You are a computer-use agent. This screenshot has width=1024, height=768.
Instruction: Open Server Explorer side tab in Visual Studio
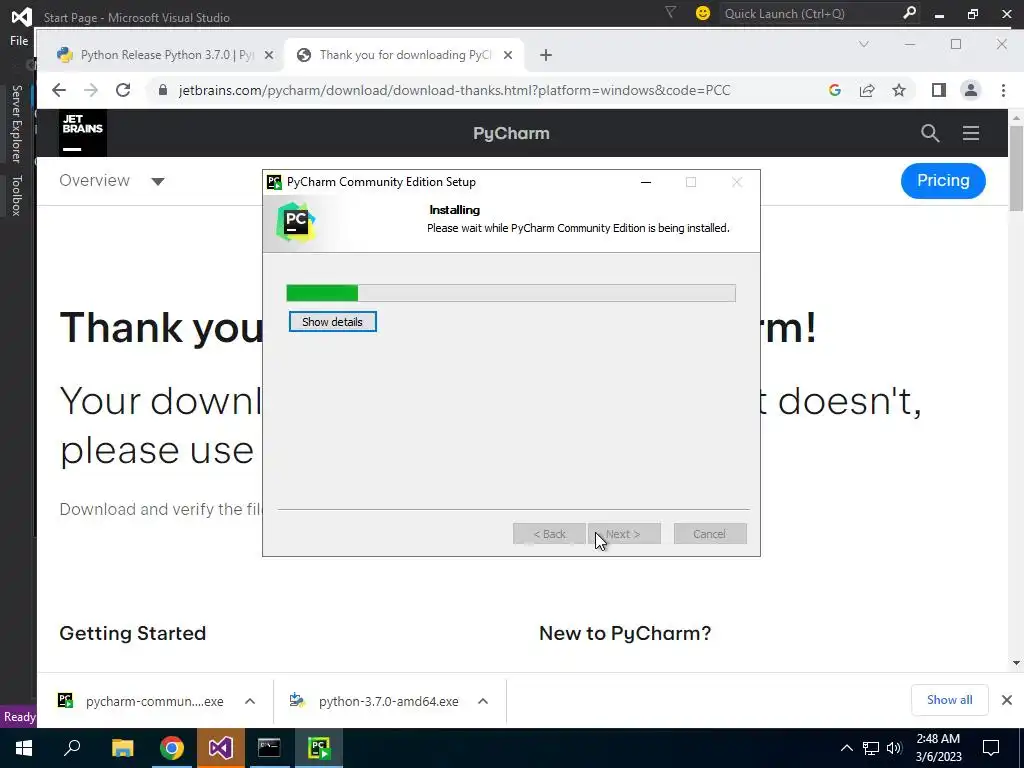tap(16, 123)
